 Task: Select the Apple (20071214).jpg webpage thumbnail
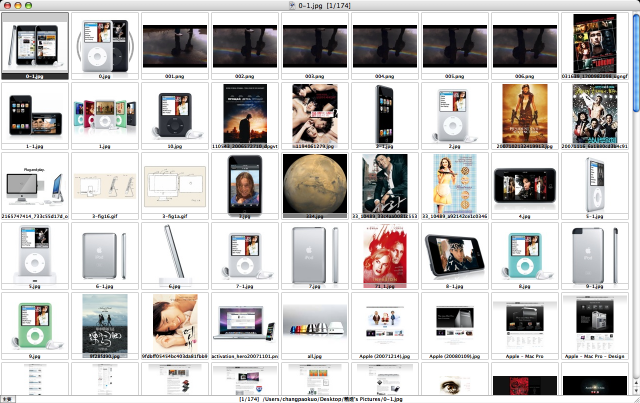385,326
